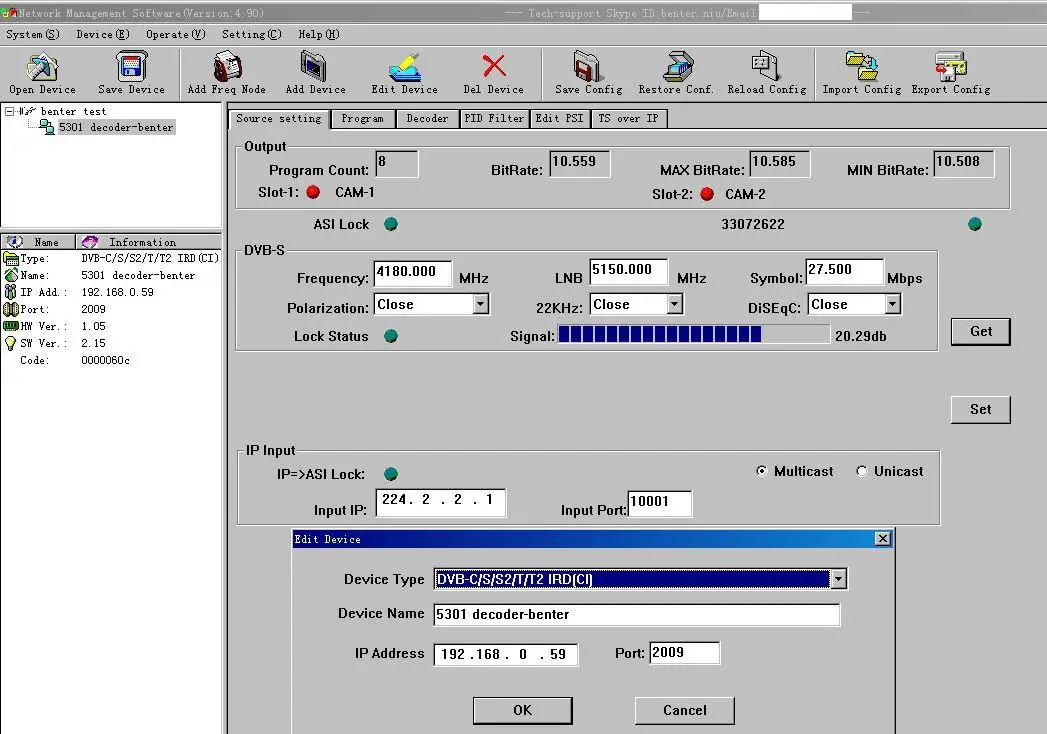
Task: Select the Unicast radio button
Action: pyautogui.click(x=862, y=472)
